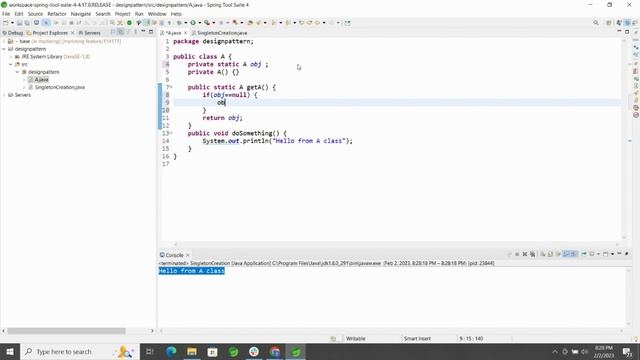Click the Task View taskbar icon

coord(149,351)
